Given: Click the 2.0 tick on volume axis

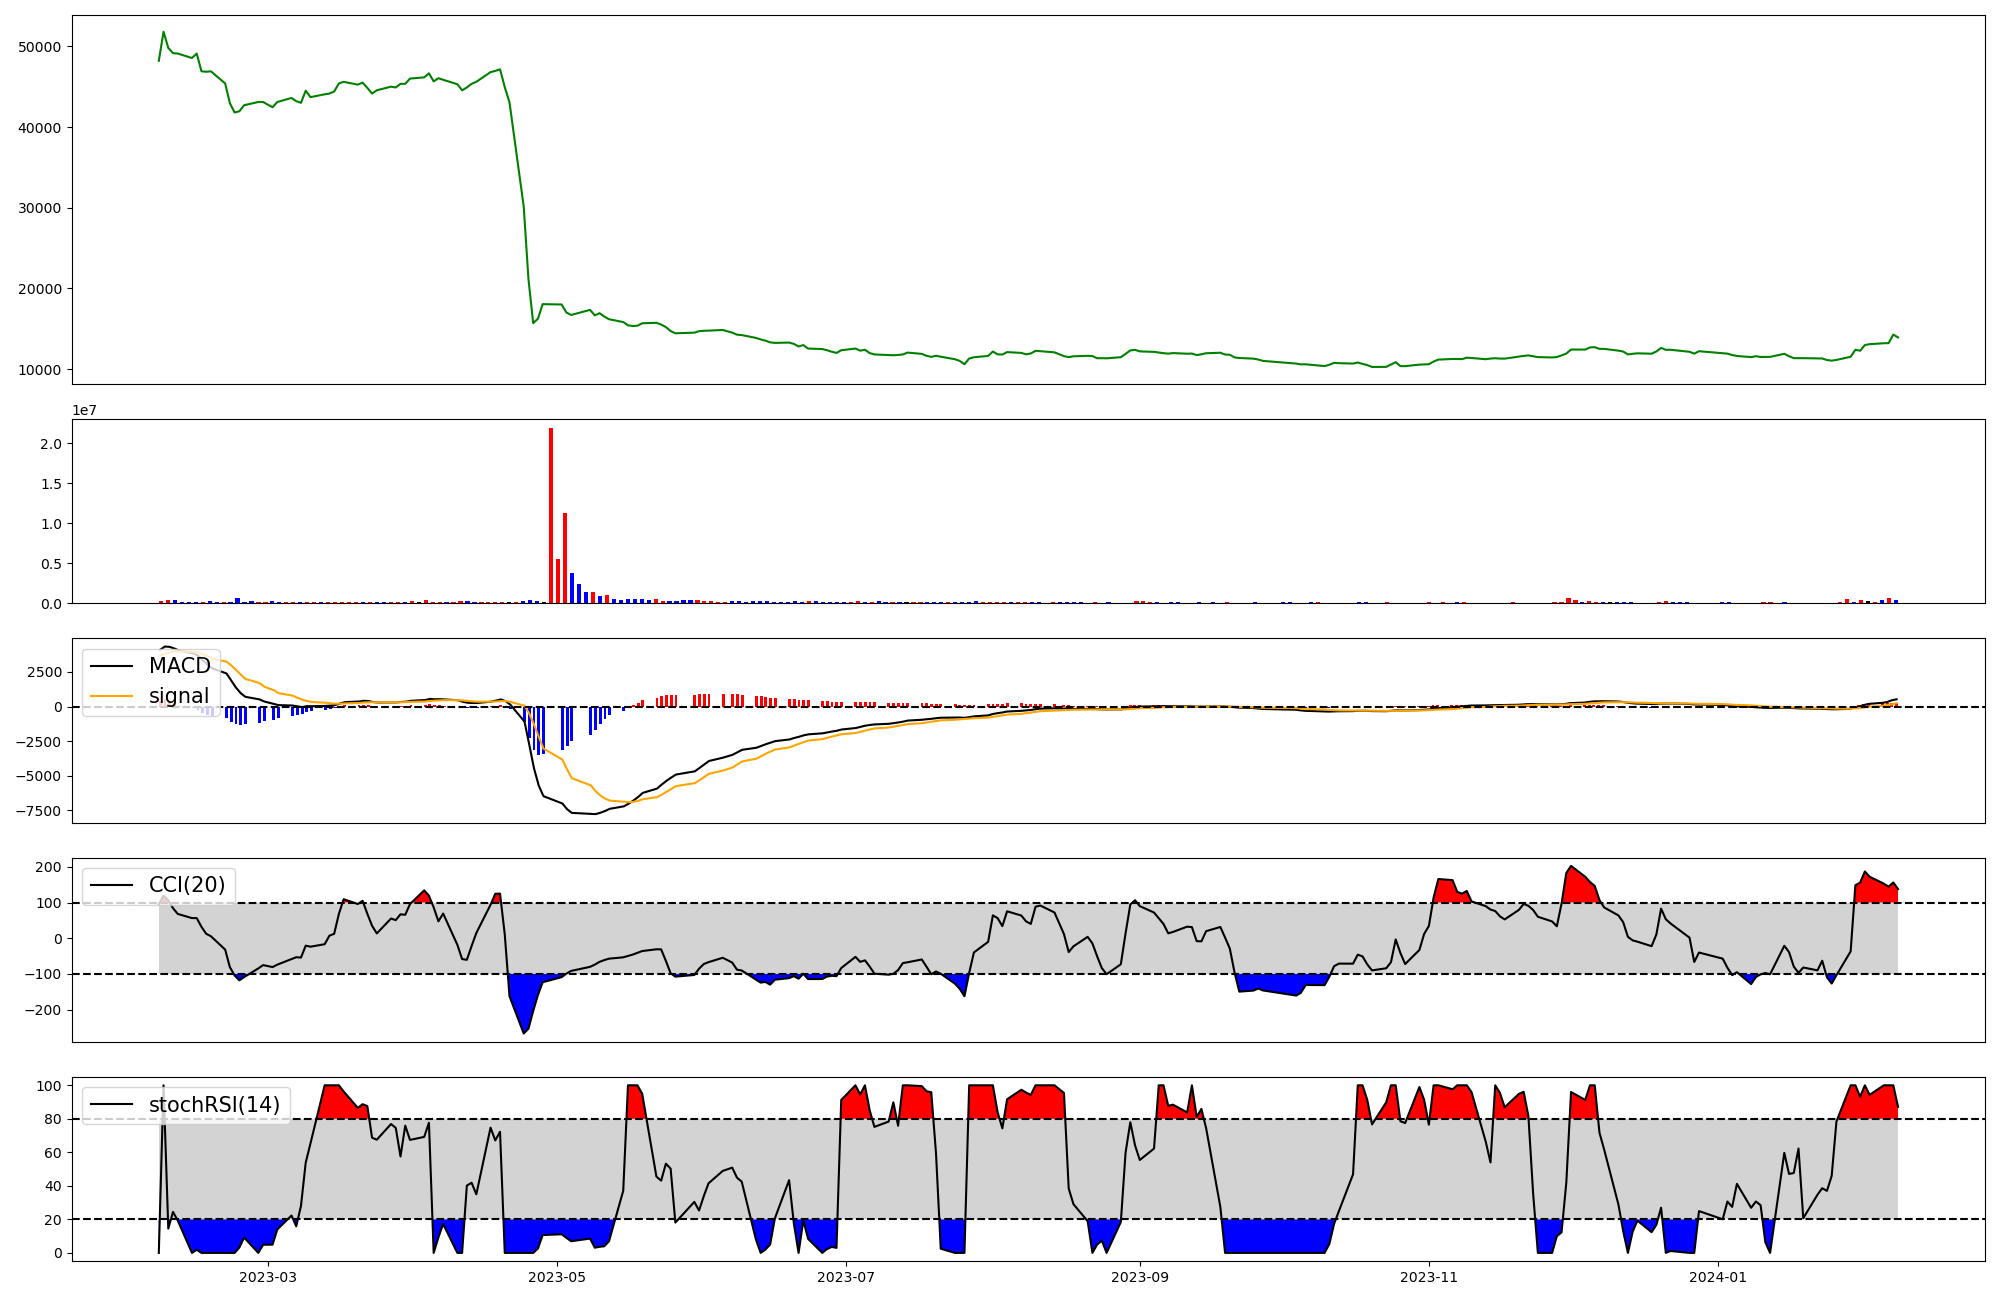Looking at the screenshot, I should (x=50, y=444).
